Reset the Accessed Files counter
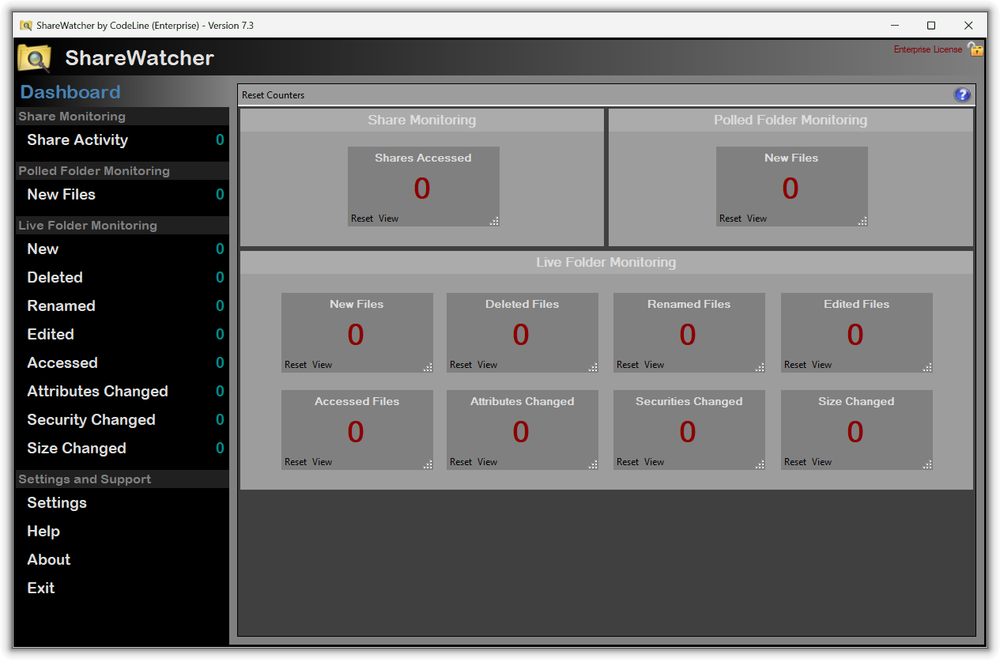The height and width of the screenshot is (660, 1000). click(295, 462)
